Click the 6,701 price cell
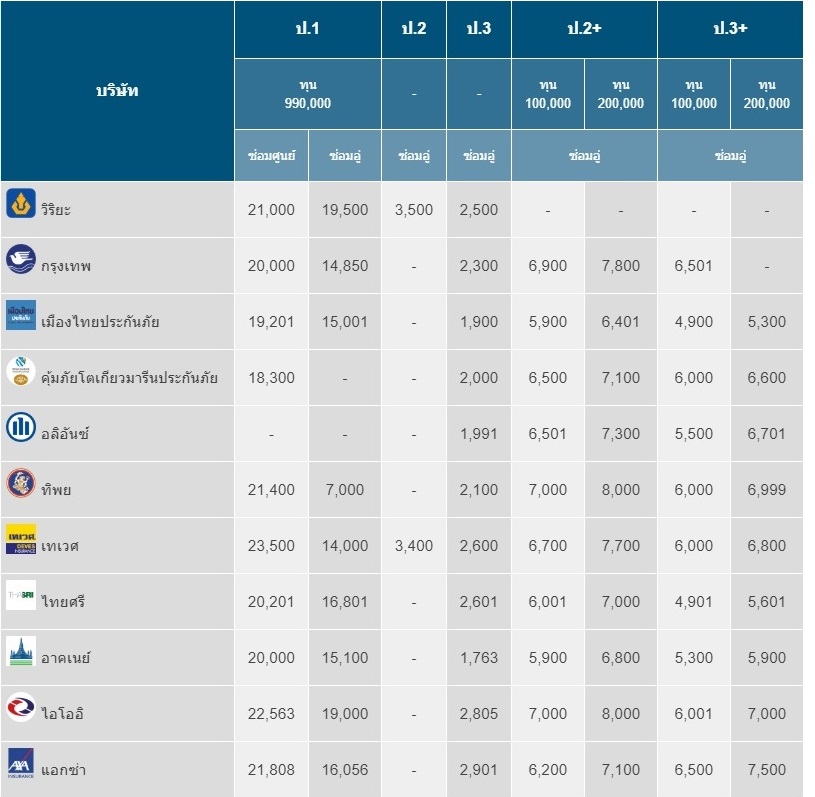Screen dimensions: 815x797 click(767, 434)
